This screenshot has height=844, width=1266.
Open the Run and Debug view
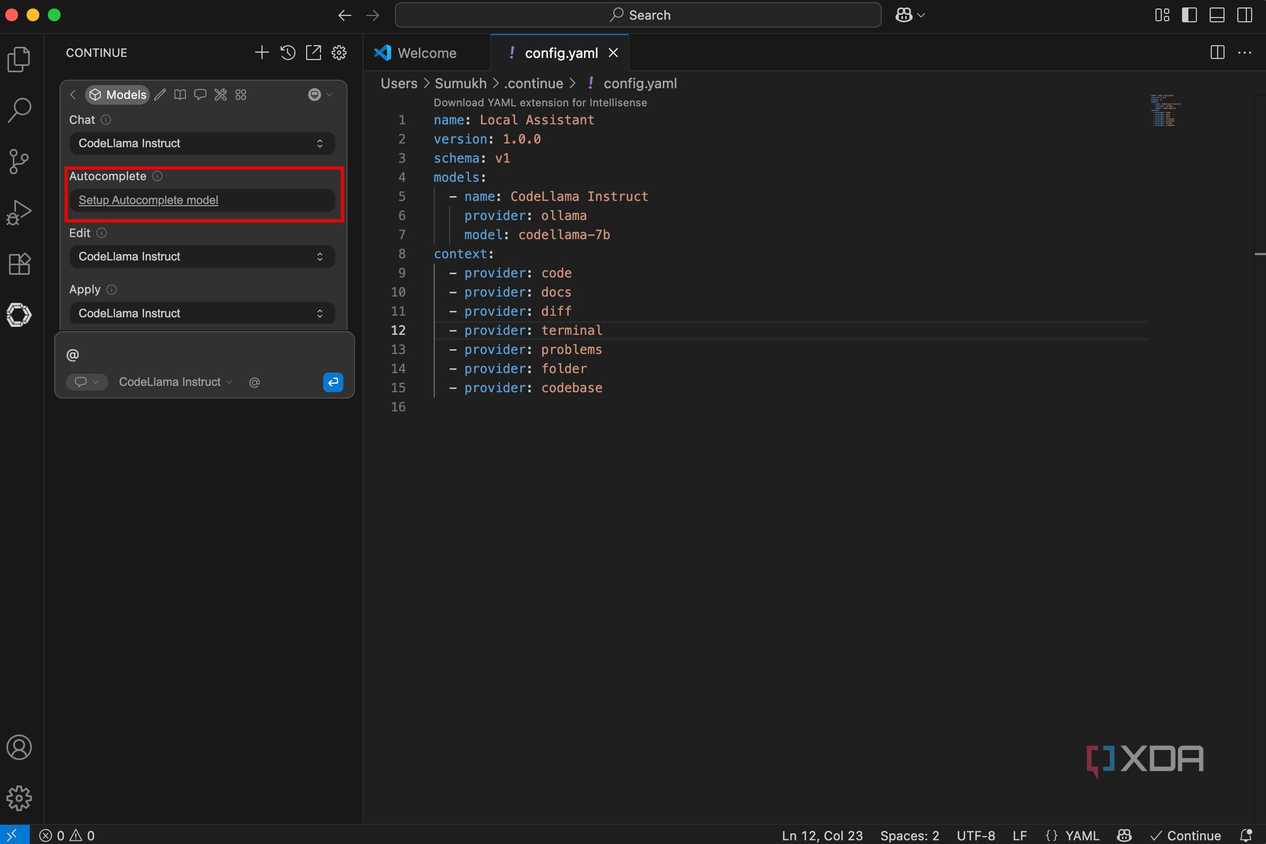point(19,212)
